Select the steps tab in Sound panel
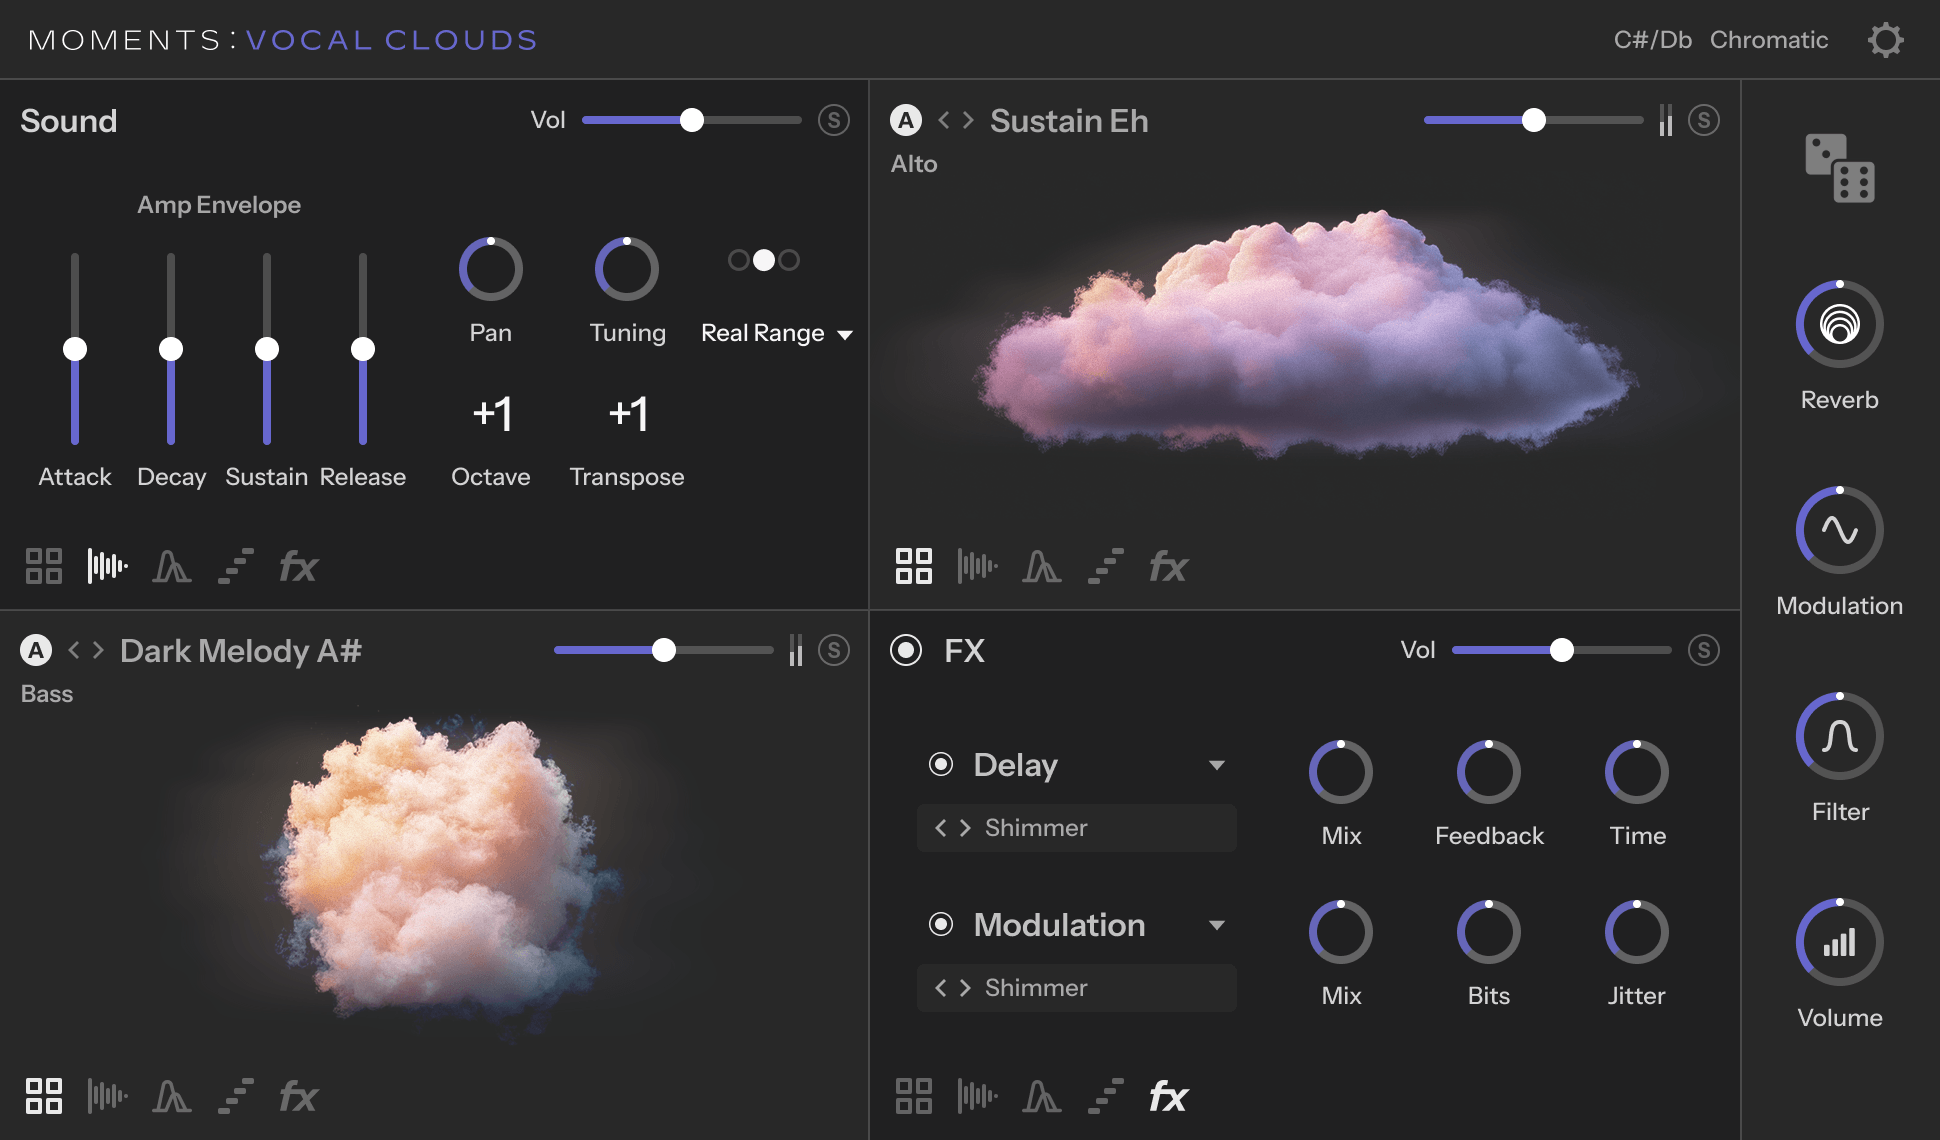This screenshot has width=1940, height=1140. (235, 567)
